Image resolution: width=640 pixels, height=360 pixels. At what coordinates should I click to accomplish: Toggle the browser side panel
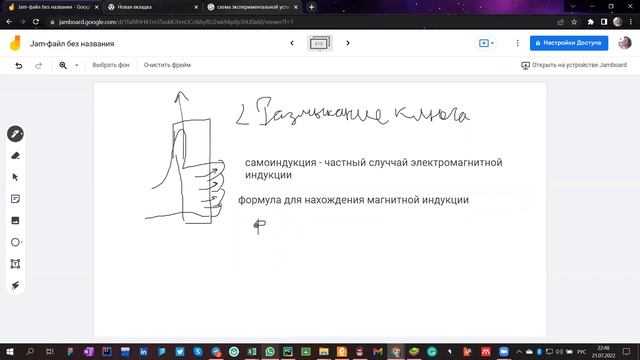pos(604,22)
